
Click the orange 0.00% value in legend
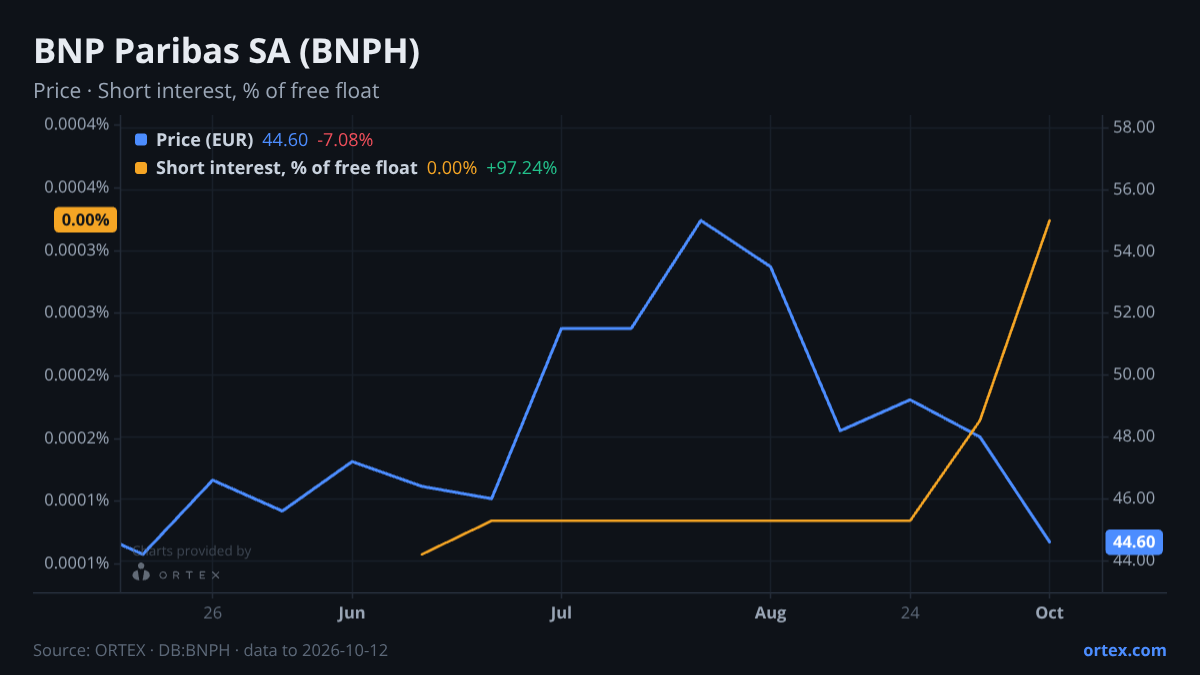(x=452, y=168)
